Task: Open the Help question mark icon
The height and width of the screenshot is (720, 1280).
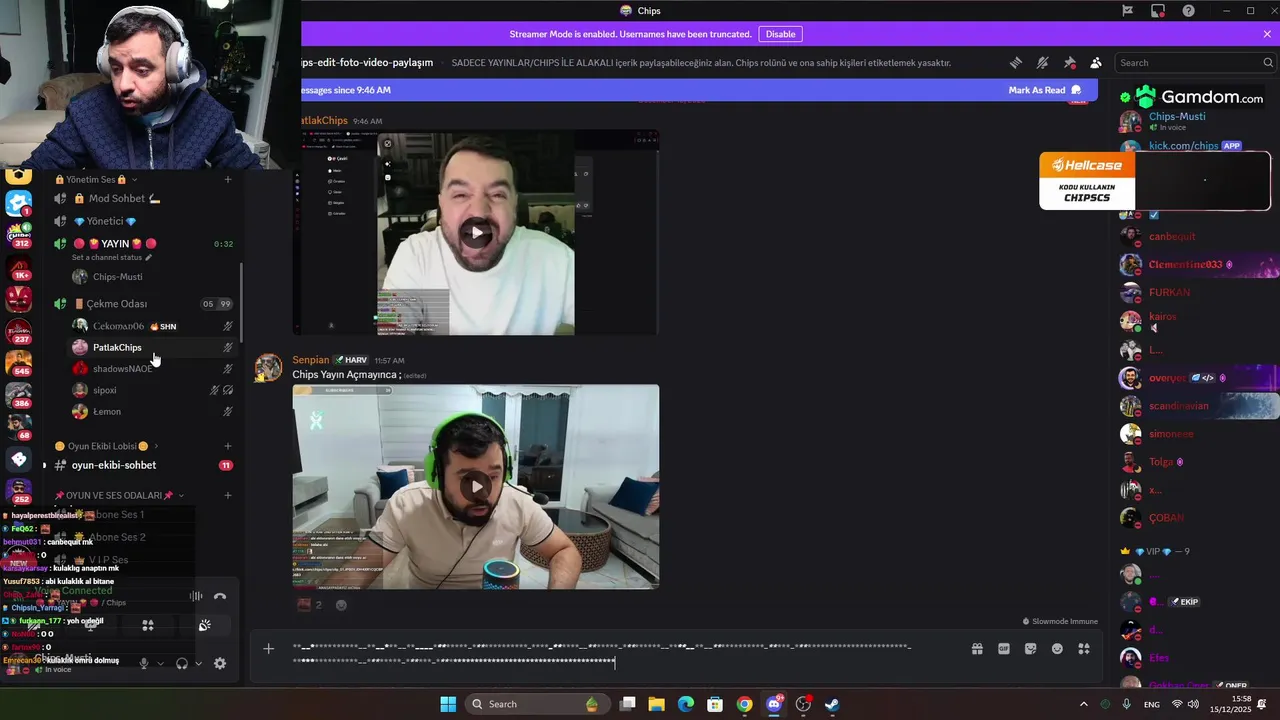Action: (1188, 11)
